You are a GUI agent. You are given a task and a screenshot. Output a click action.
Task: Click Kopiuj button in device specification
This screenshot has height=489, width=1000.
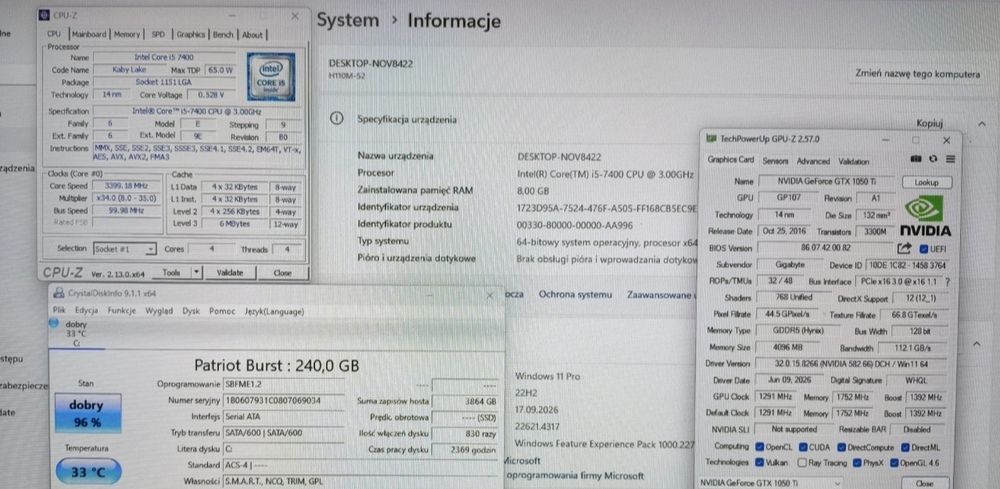pyautogui.click(x=929, y=123)
